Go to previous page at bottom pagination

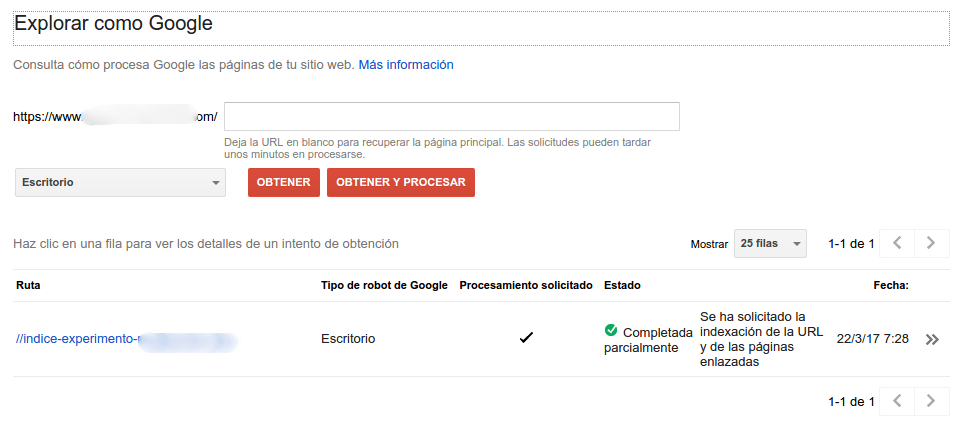coord(897,401)
